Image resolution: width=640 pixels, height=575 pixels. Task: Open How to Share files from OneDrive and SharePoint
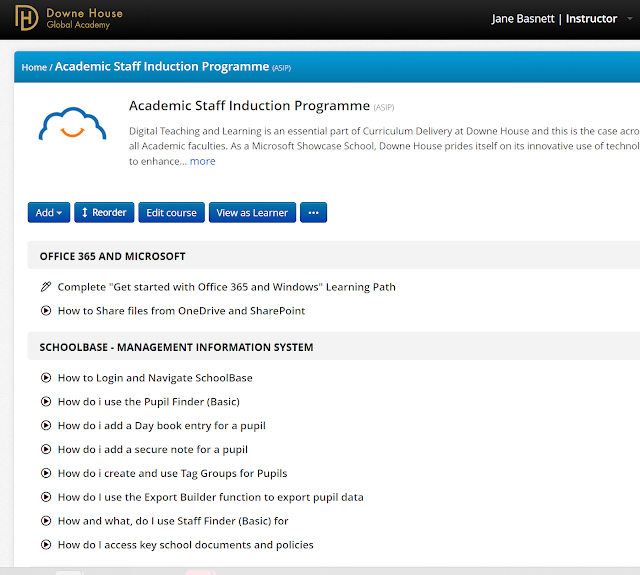click(x=181, y=311)
